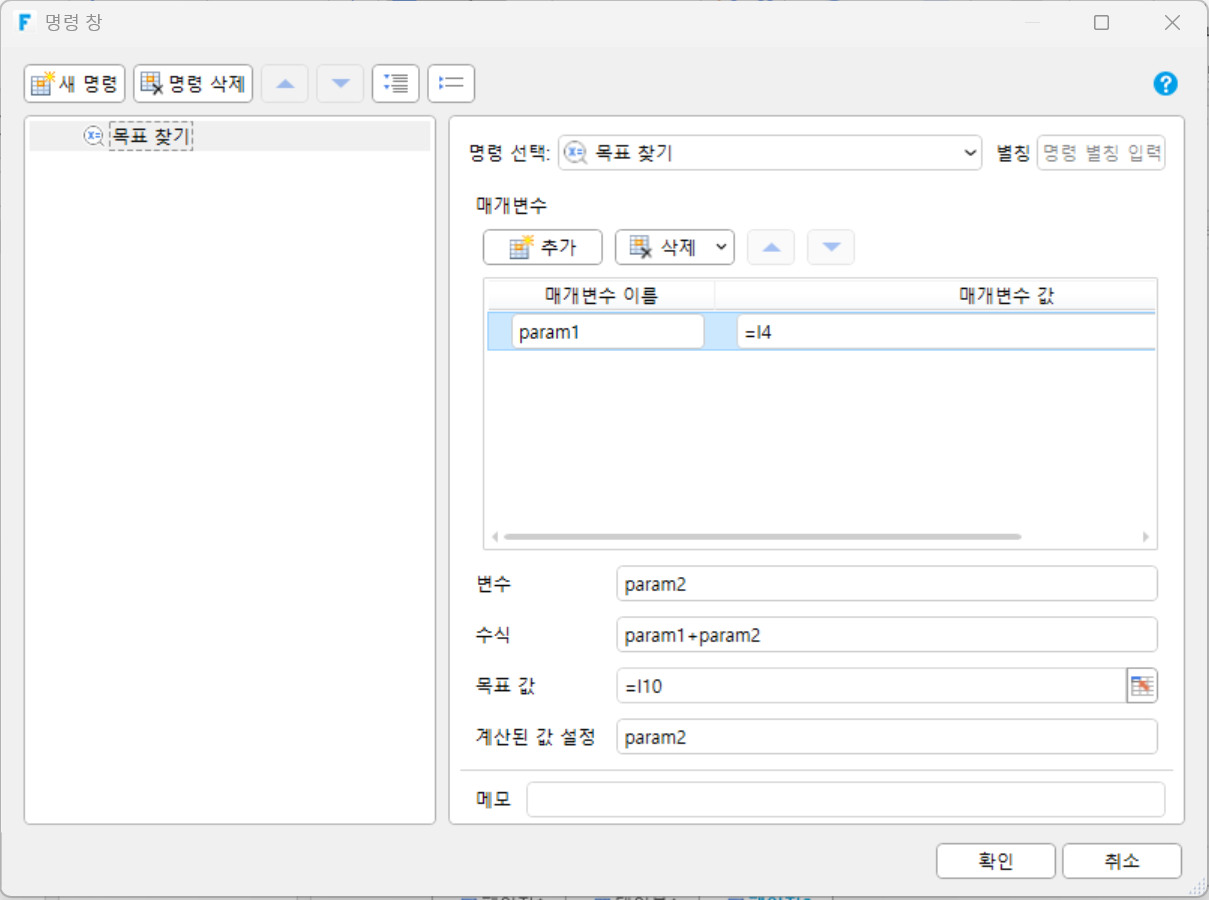Move the command down with the top toolbar arrow
This screenshot has width=1209, height=900.
pos(340,84)
